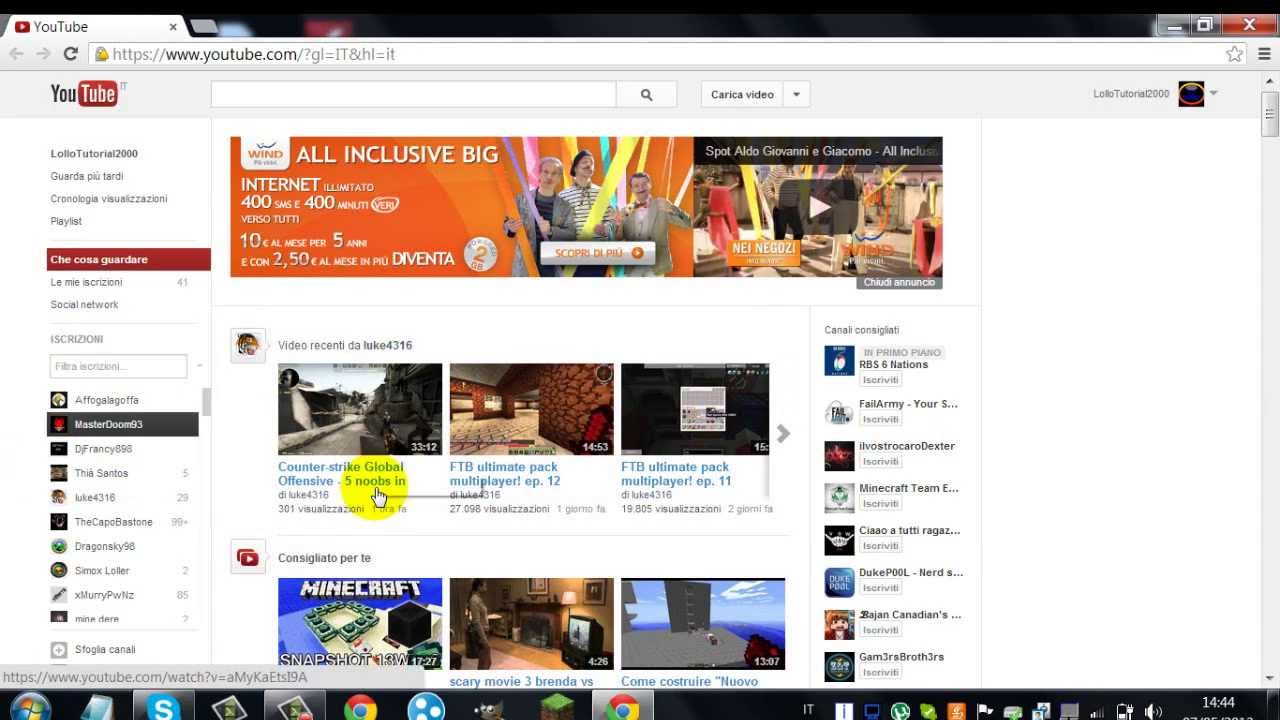
Task: Open the Windows Start button
Action: pyautogui.click(x=31, y=707)
